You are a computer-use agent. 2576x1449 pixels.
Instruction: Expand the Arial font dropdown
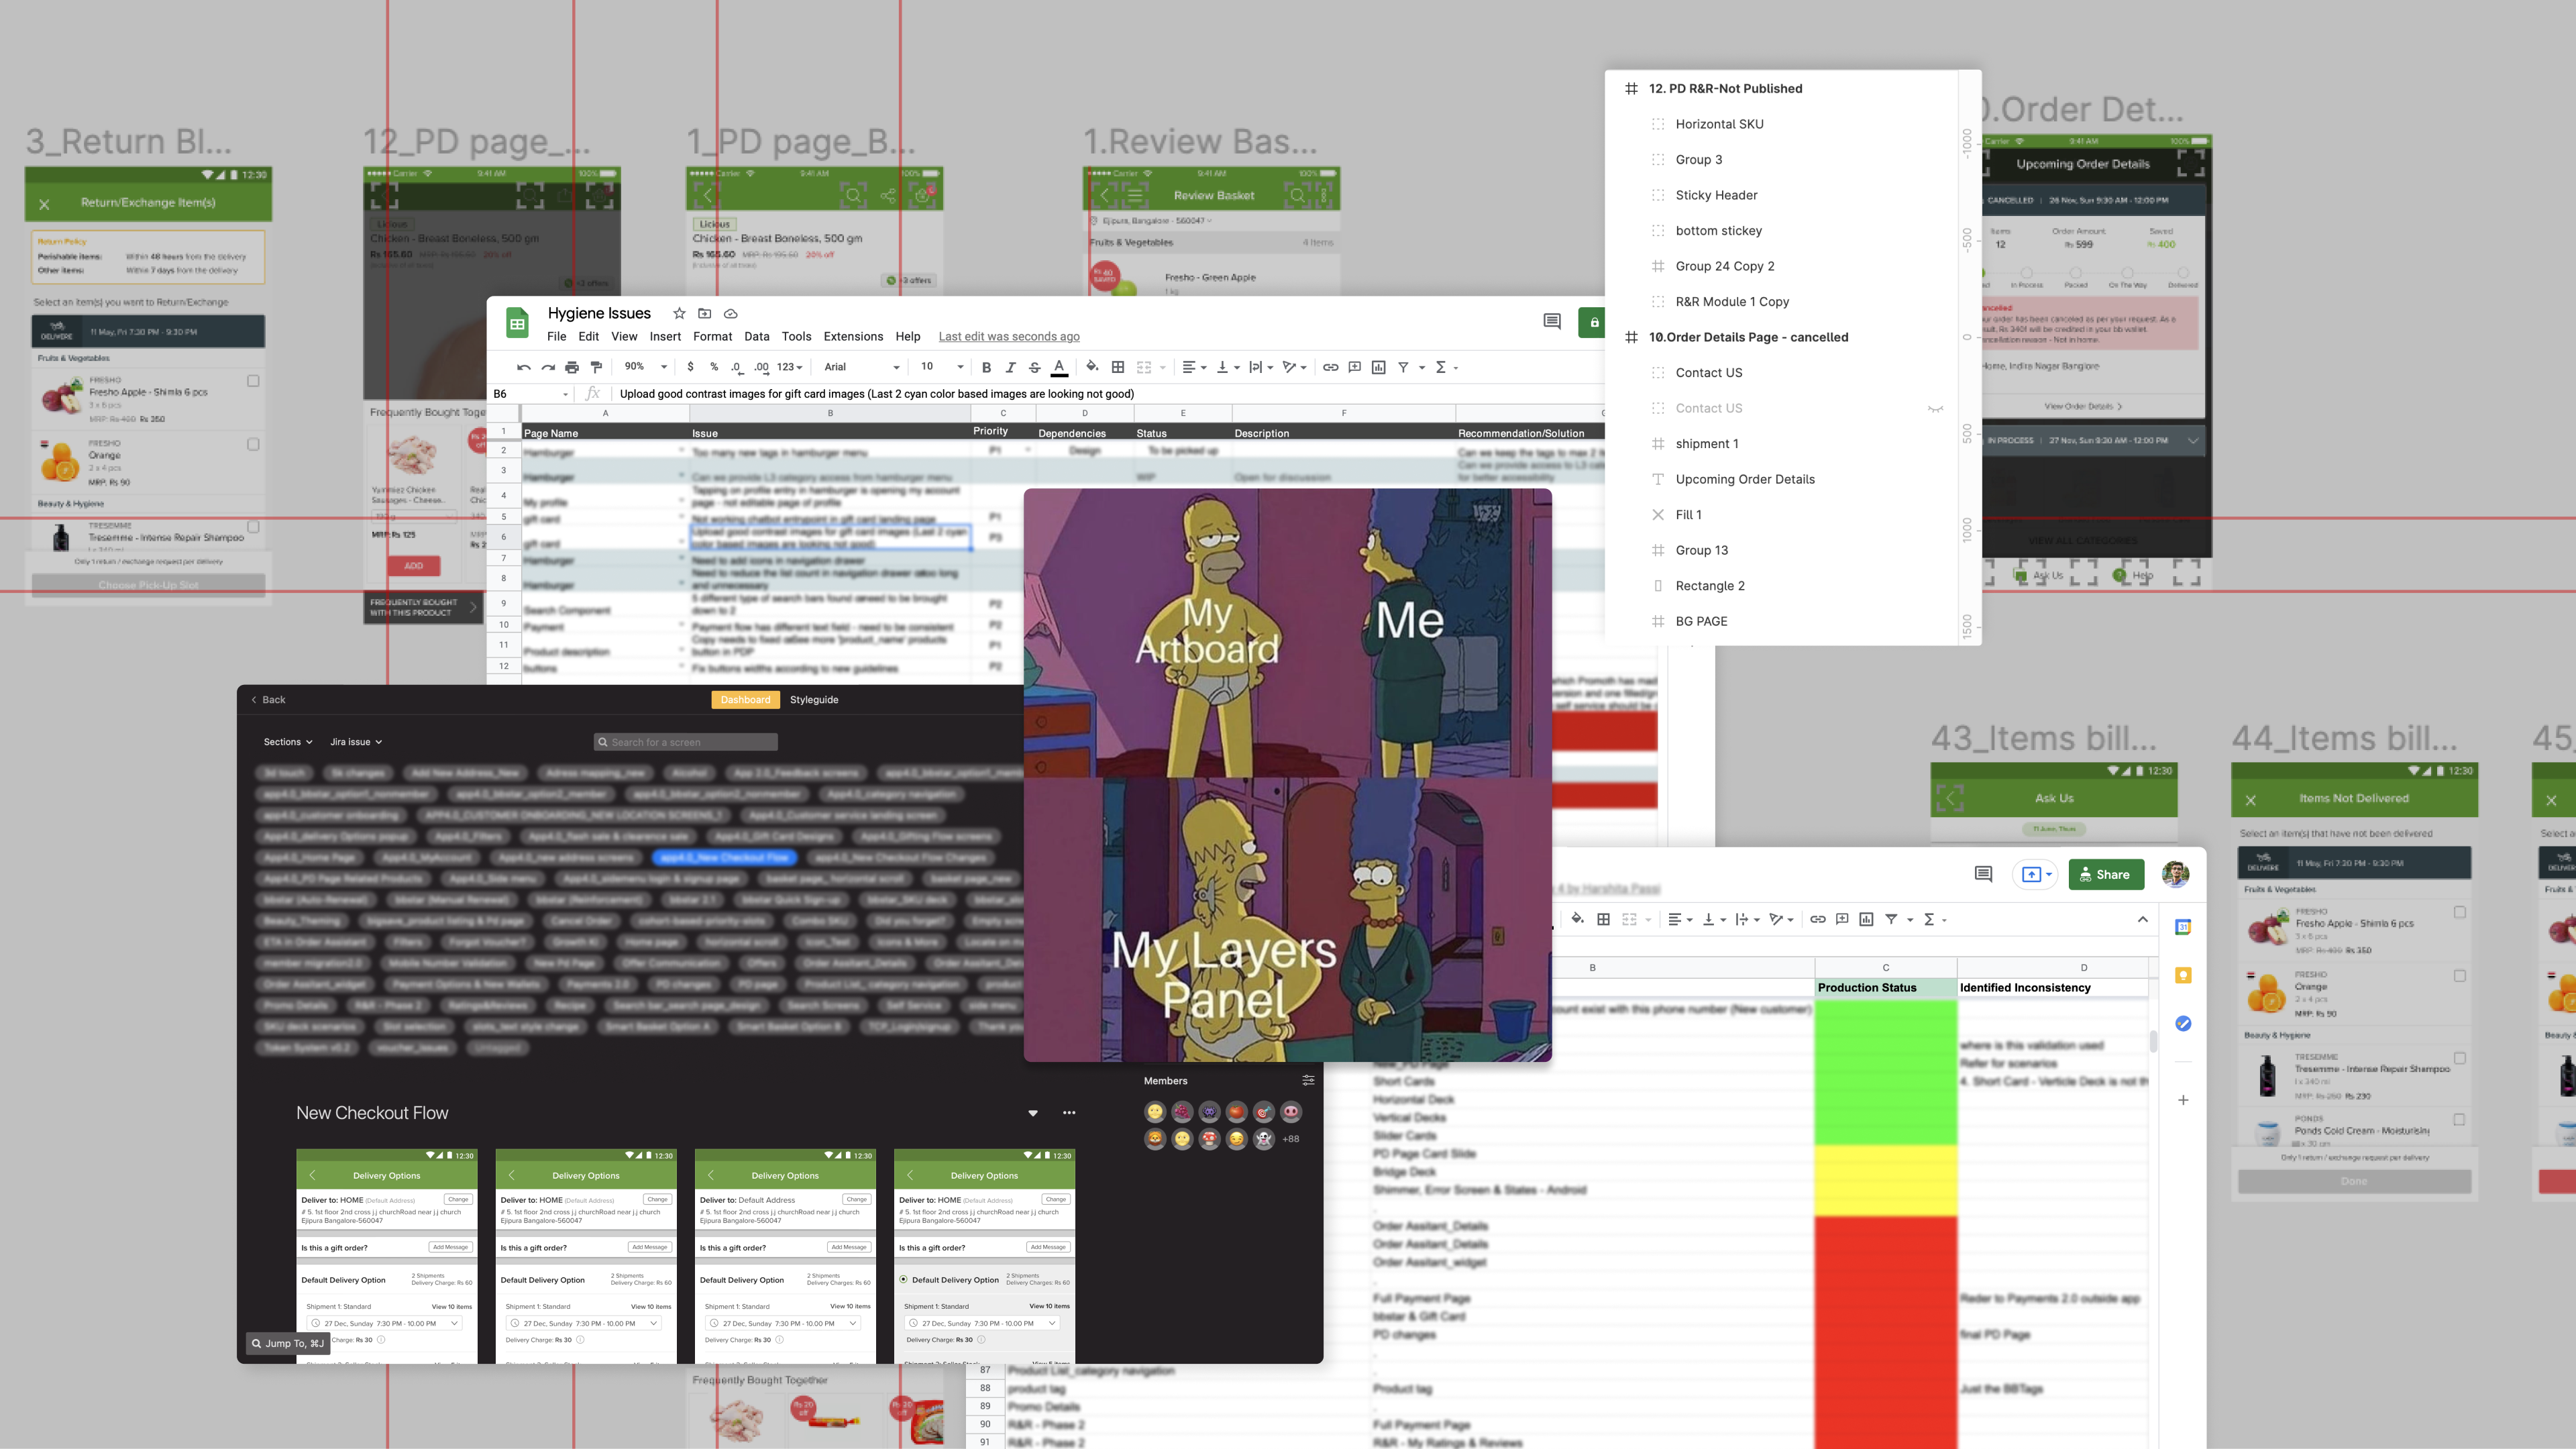click(x=860, y=367)
